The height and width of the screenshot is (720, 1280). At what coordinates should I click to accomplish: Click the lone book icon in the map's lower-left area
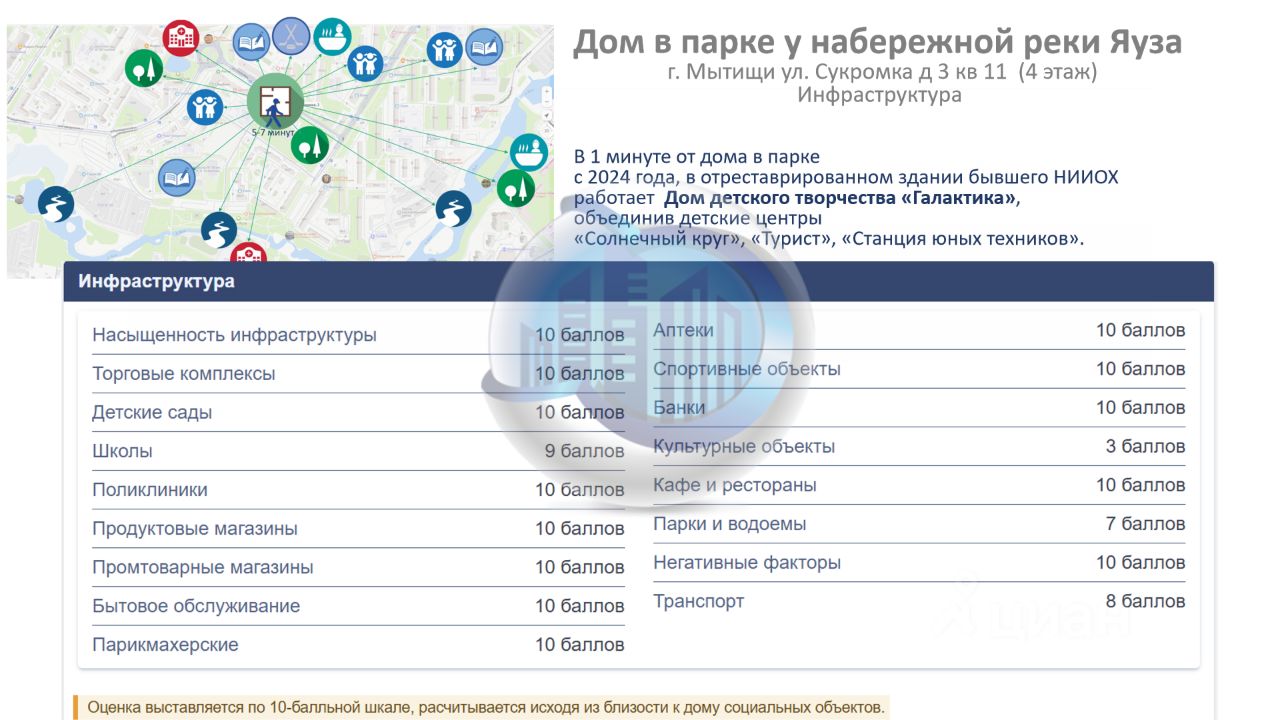(177, 178)
